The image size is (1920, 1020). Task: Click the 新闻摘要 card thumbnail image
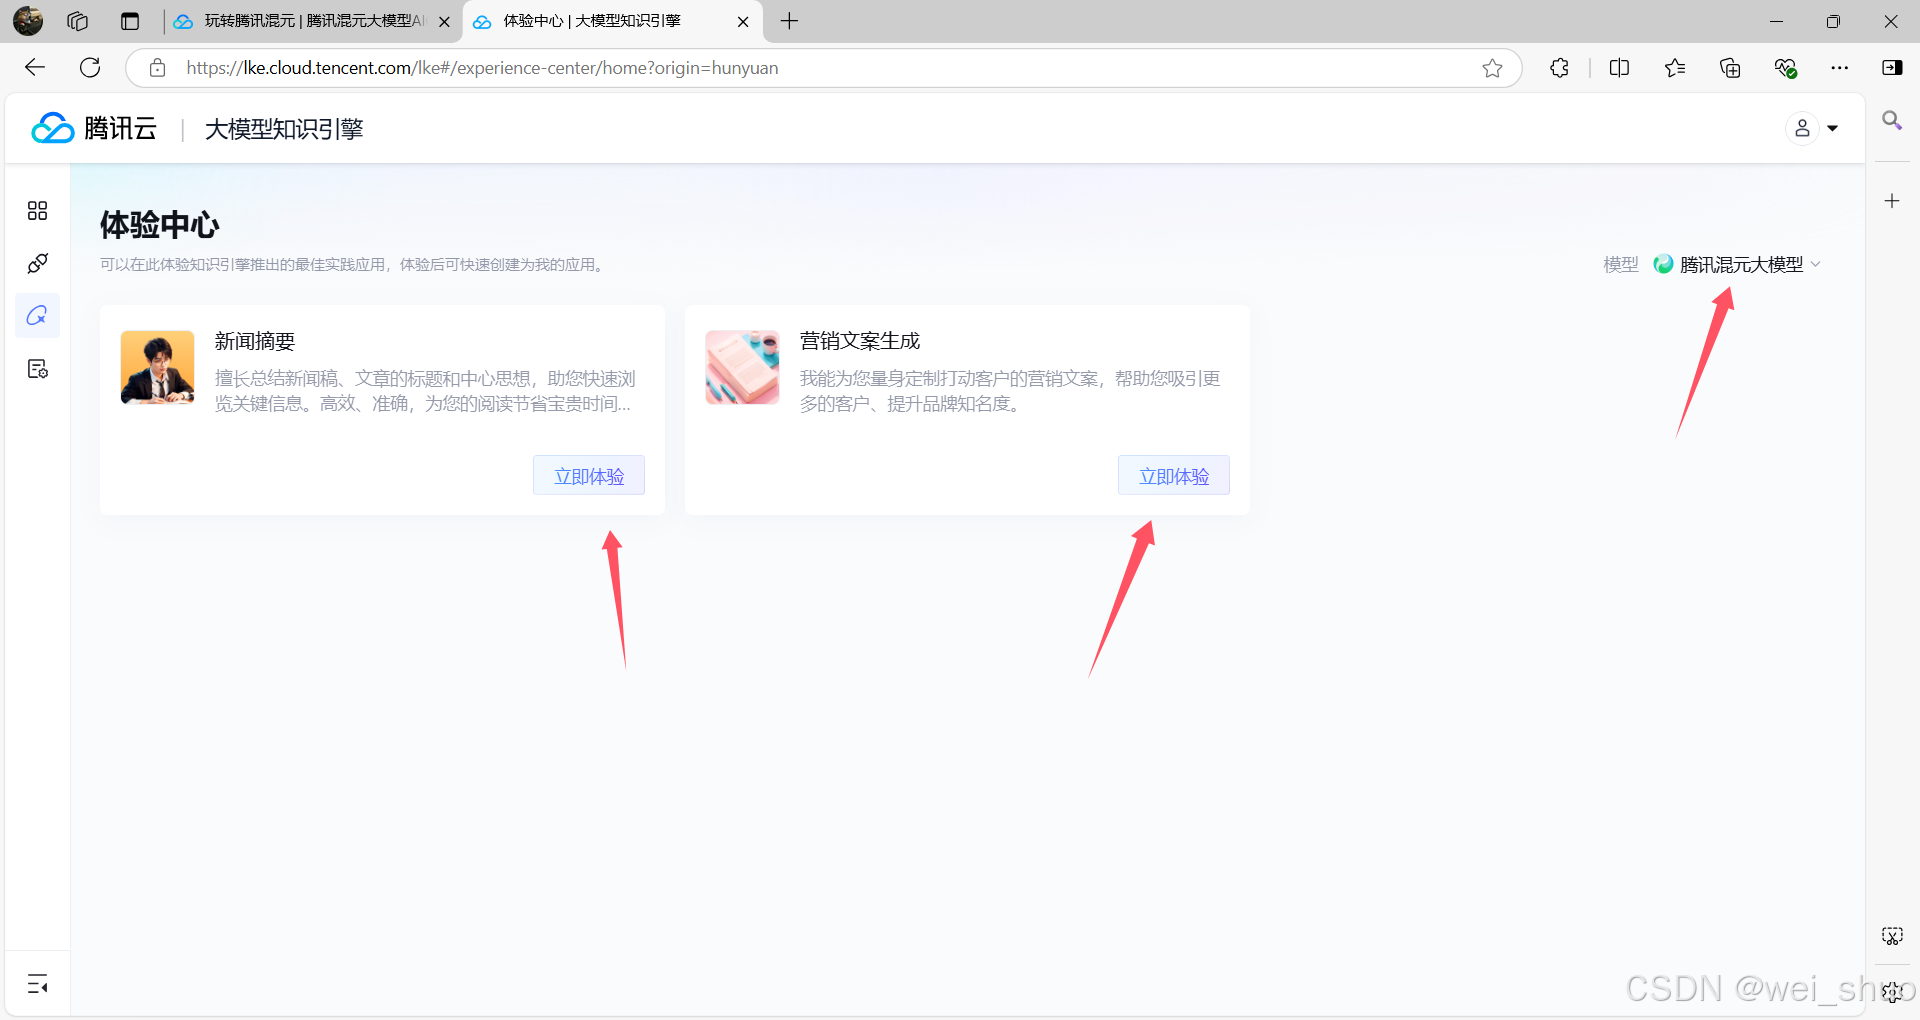(x=157, y=367)
